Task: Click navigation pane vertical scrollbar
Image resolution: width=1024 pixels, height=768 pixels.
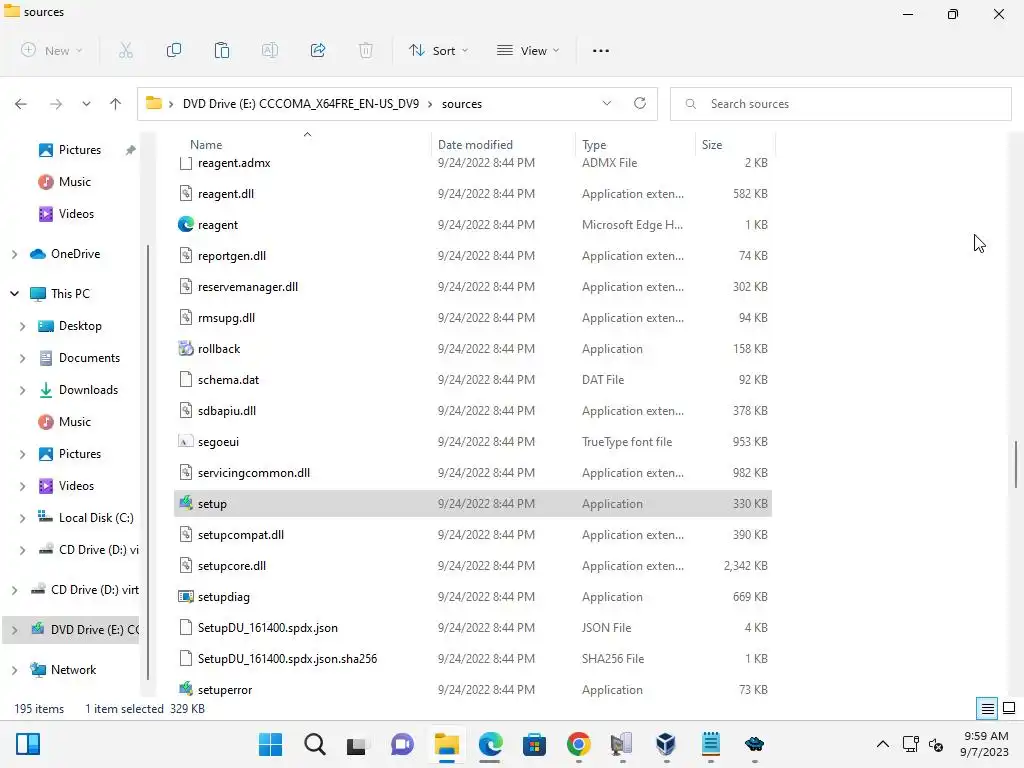Action: [148, 461]
